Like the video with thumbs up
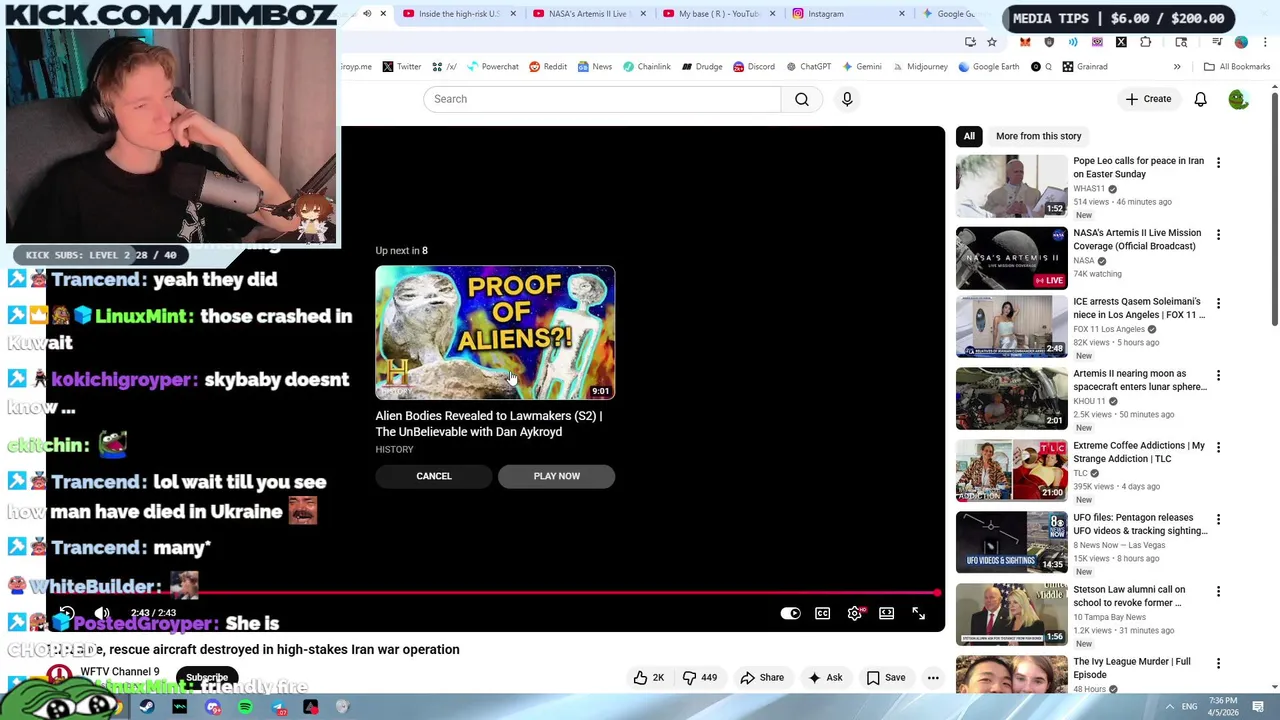 649,677
